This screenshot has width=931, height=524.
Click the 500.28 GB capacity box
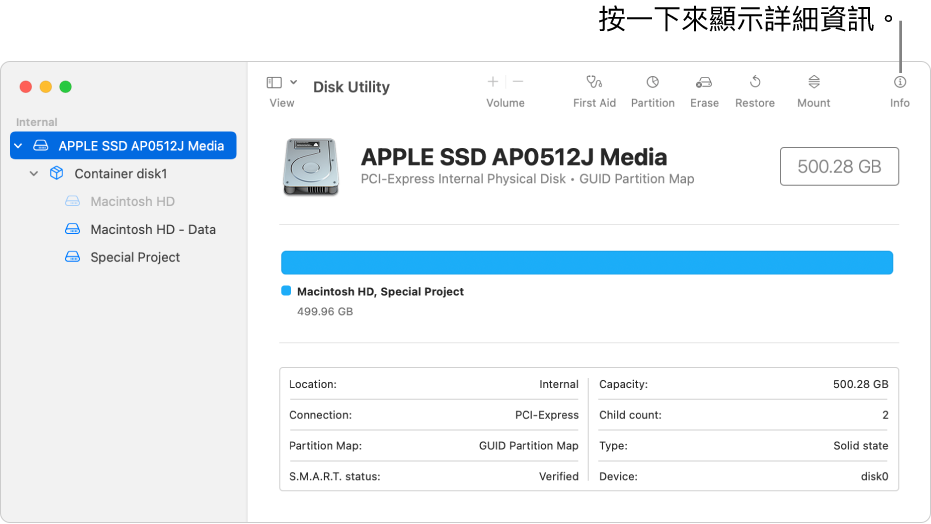click(x=839, y=166)
